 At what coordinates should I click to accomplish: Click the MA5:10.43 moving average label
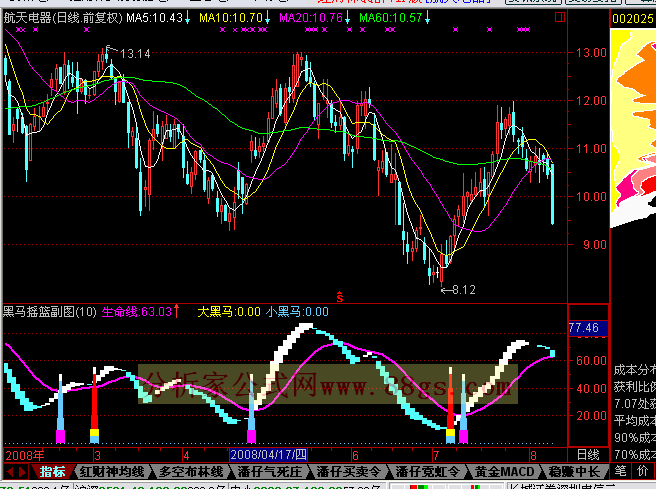[x=155, y=18]
